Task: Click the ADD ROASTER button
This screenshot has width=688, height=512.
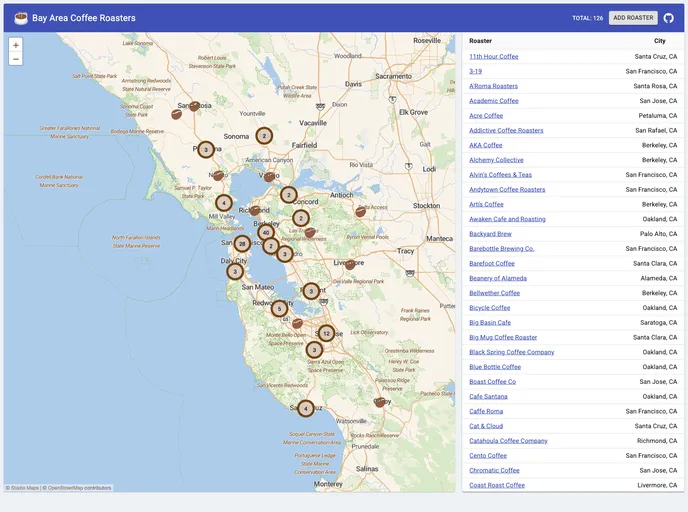Action: tap(633, 18)
